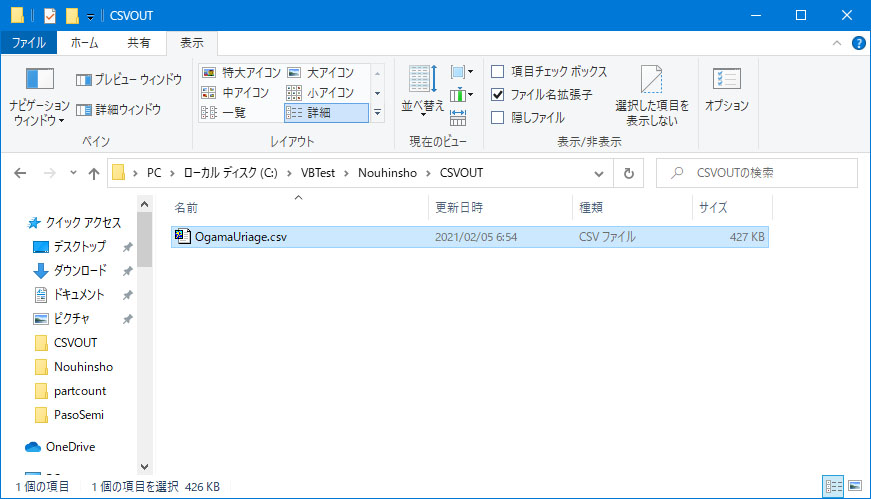
Task: Switch to the Home (ホーム) ribbon tab
Action: (x=84, y=43)
